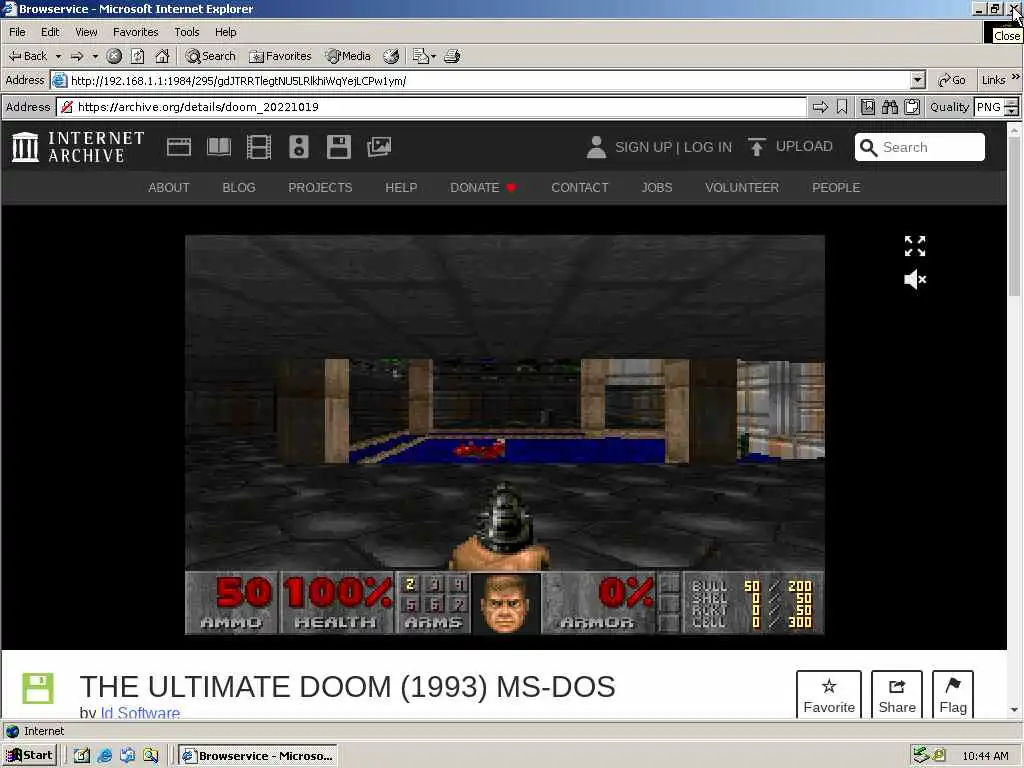Viewport: 1024px width, 768px height.
Task: Open the Windows Start button
Action: [x=30, y=756]
